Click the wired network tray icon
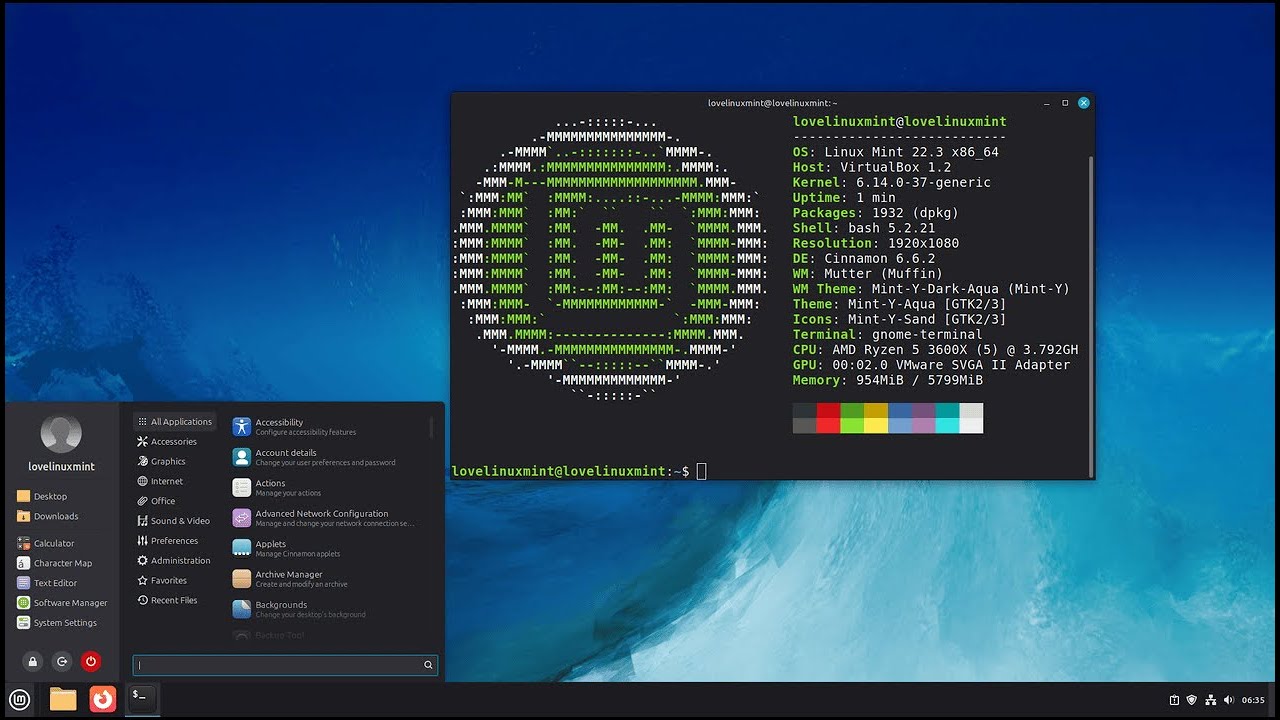1280x720 pixels. pos(1210,700)
